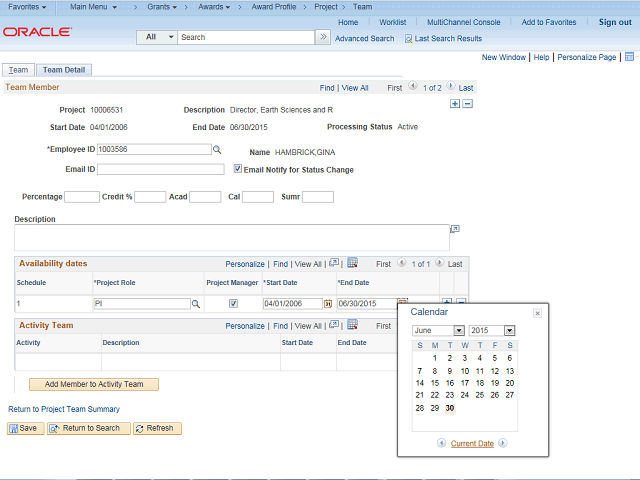This screenshot has width=640, height=480.
Task: Open the Project Role lookup magnifier
Action: point(196,303)
